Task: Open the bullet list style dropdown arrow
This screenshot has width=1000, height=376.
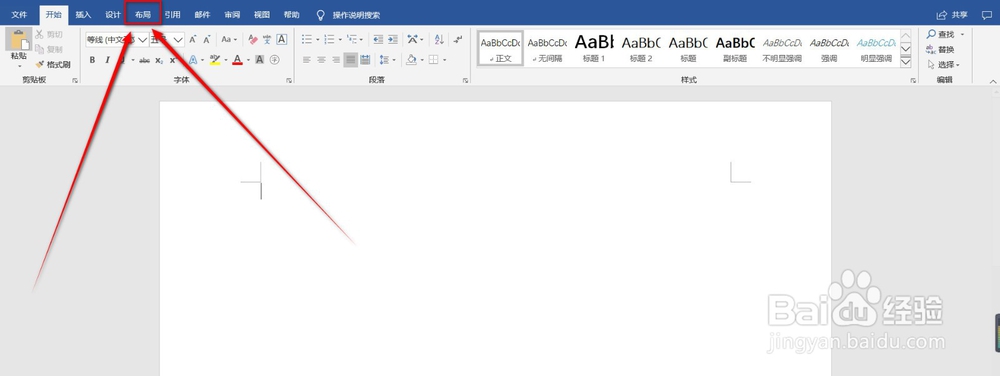Action: tap(318, 40)
